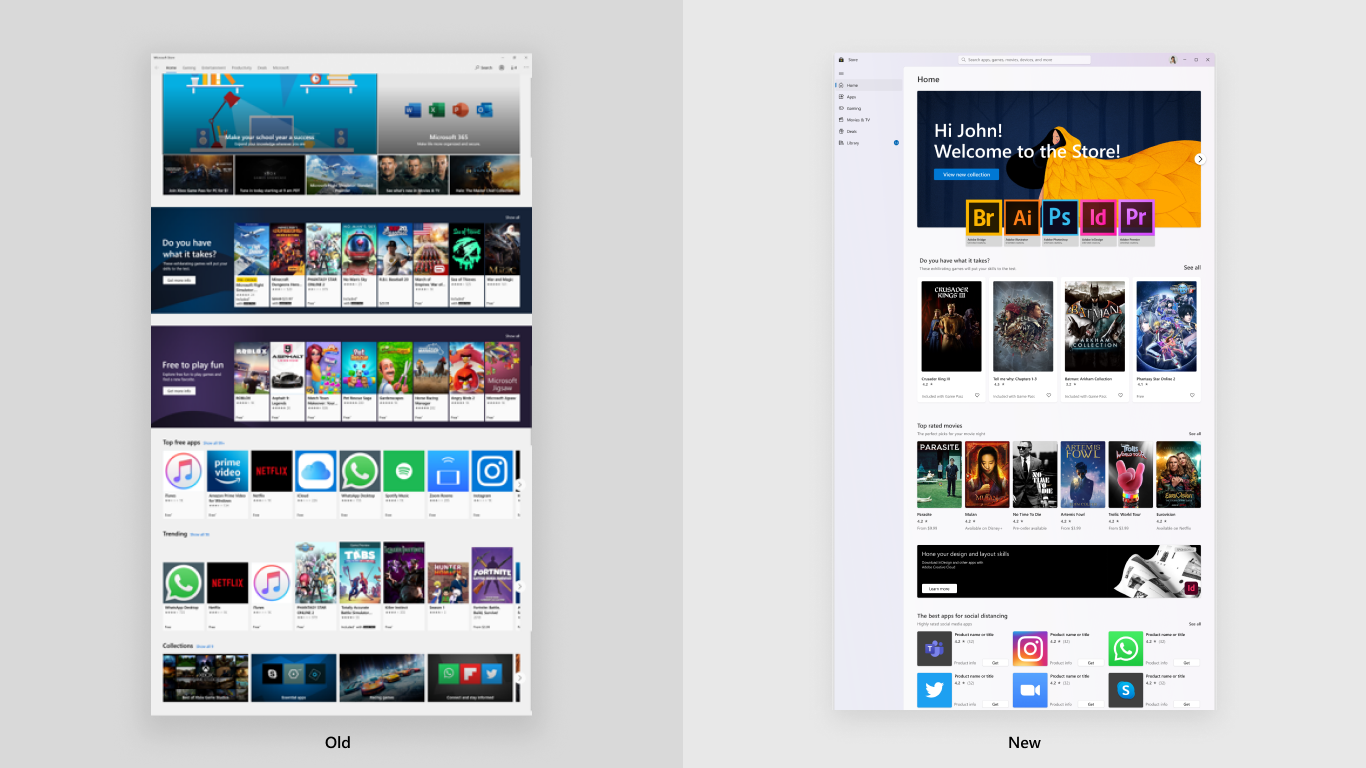Click the Adobe InDesign icon in hero banner
This screenshot has width=1366, height=768.
pos(1098,217)
